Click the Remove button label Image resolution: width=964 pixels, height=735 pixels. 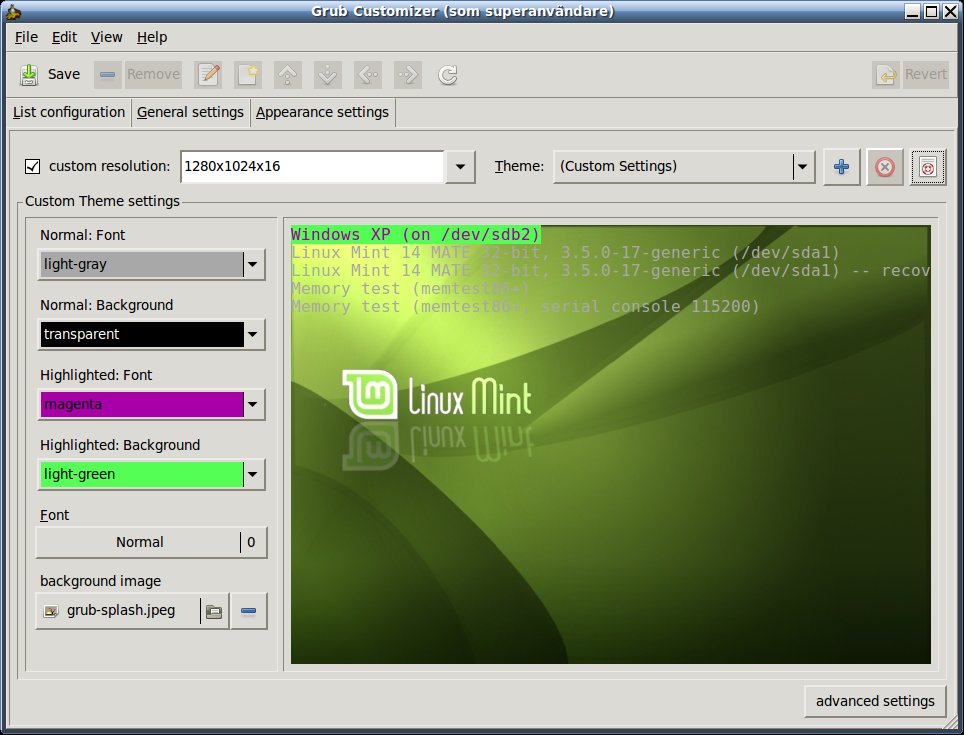pos(153,75)
